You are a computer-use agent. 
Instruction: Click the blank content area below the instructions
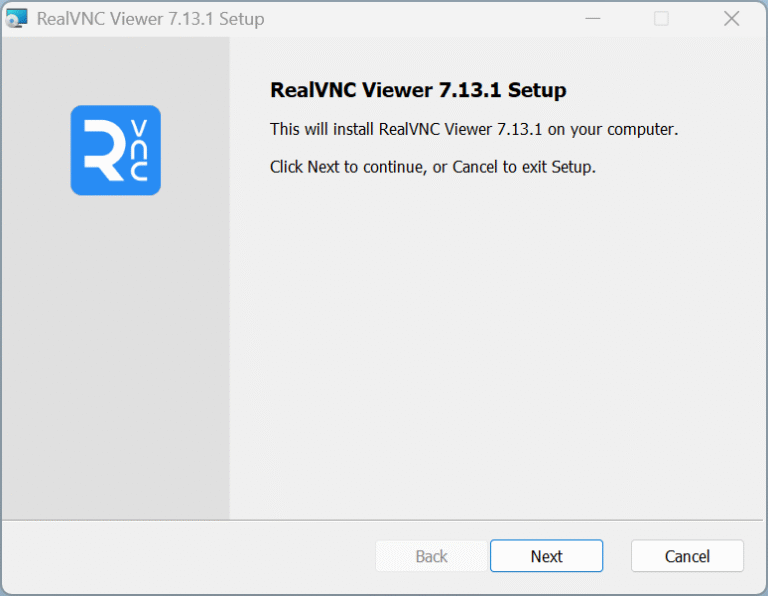pos(495,350)
